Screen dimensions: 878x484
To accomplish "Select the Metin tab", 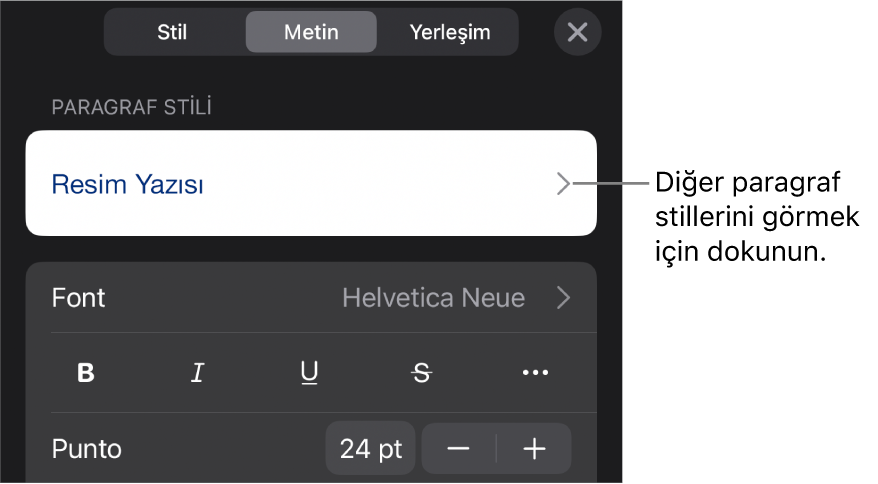I will pyautogui.click(x=311, y=32).
